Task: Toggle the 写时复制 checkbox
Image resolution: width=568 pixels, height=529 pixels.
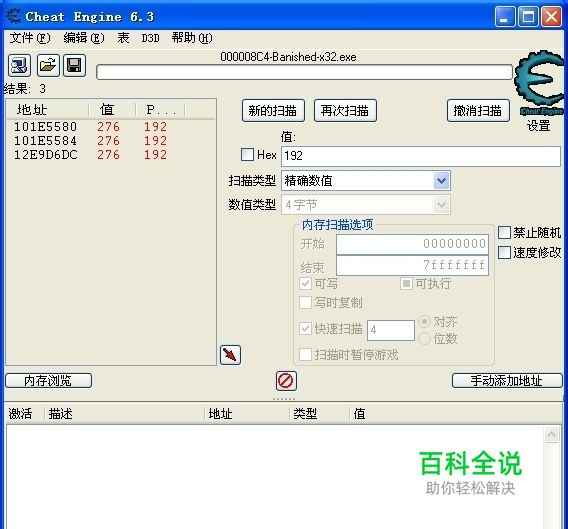Action: [x=305, y=303]
